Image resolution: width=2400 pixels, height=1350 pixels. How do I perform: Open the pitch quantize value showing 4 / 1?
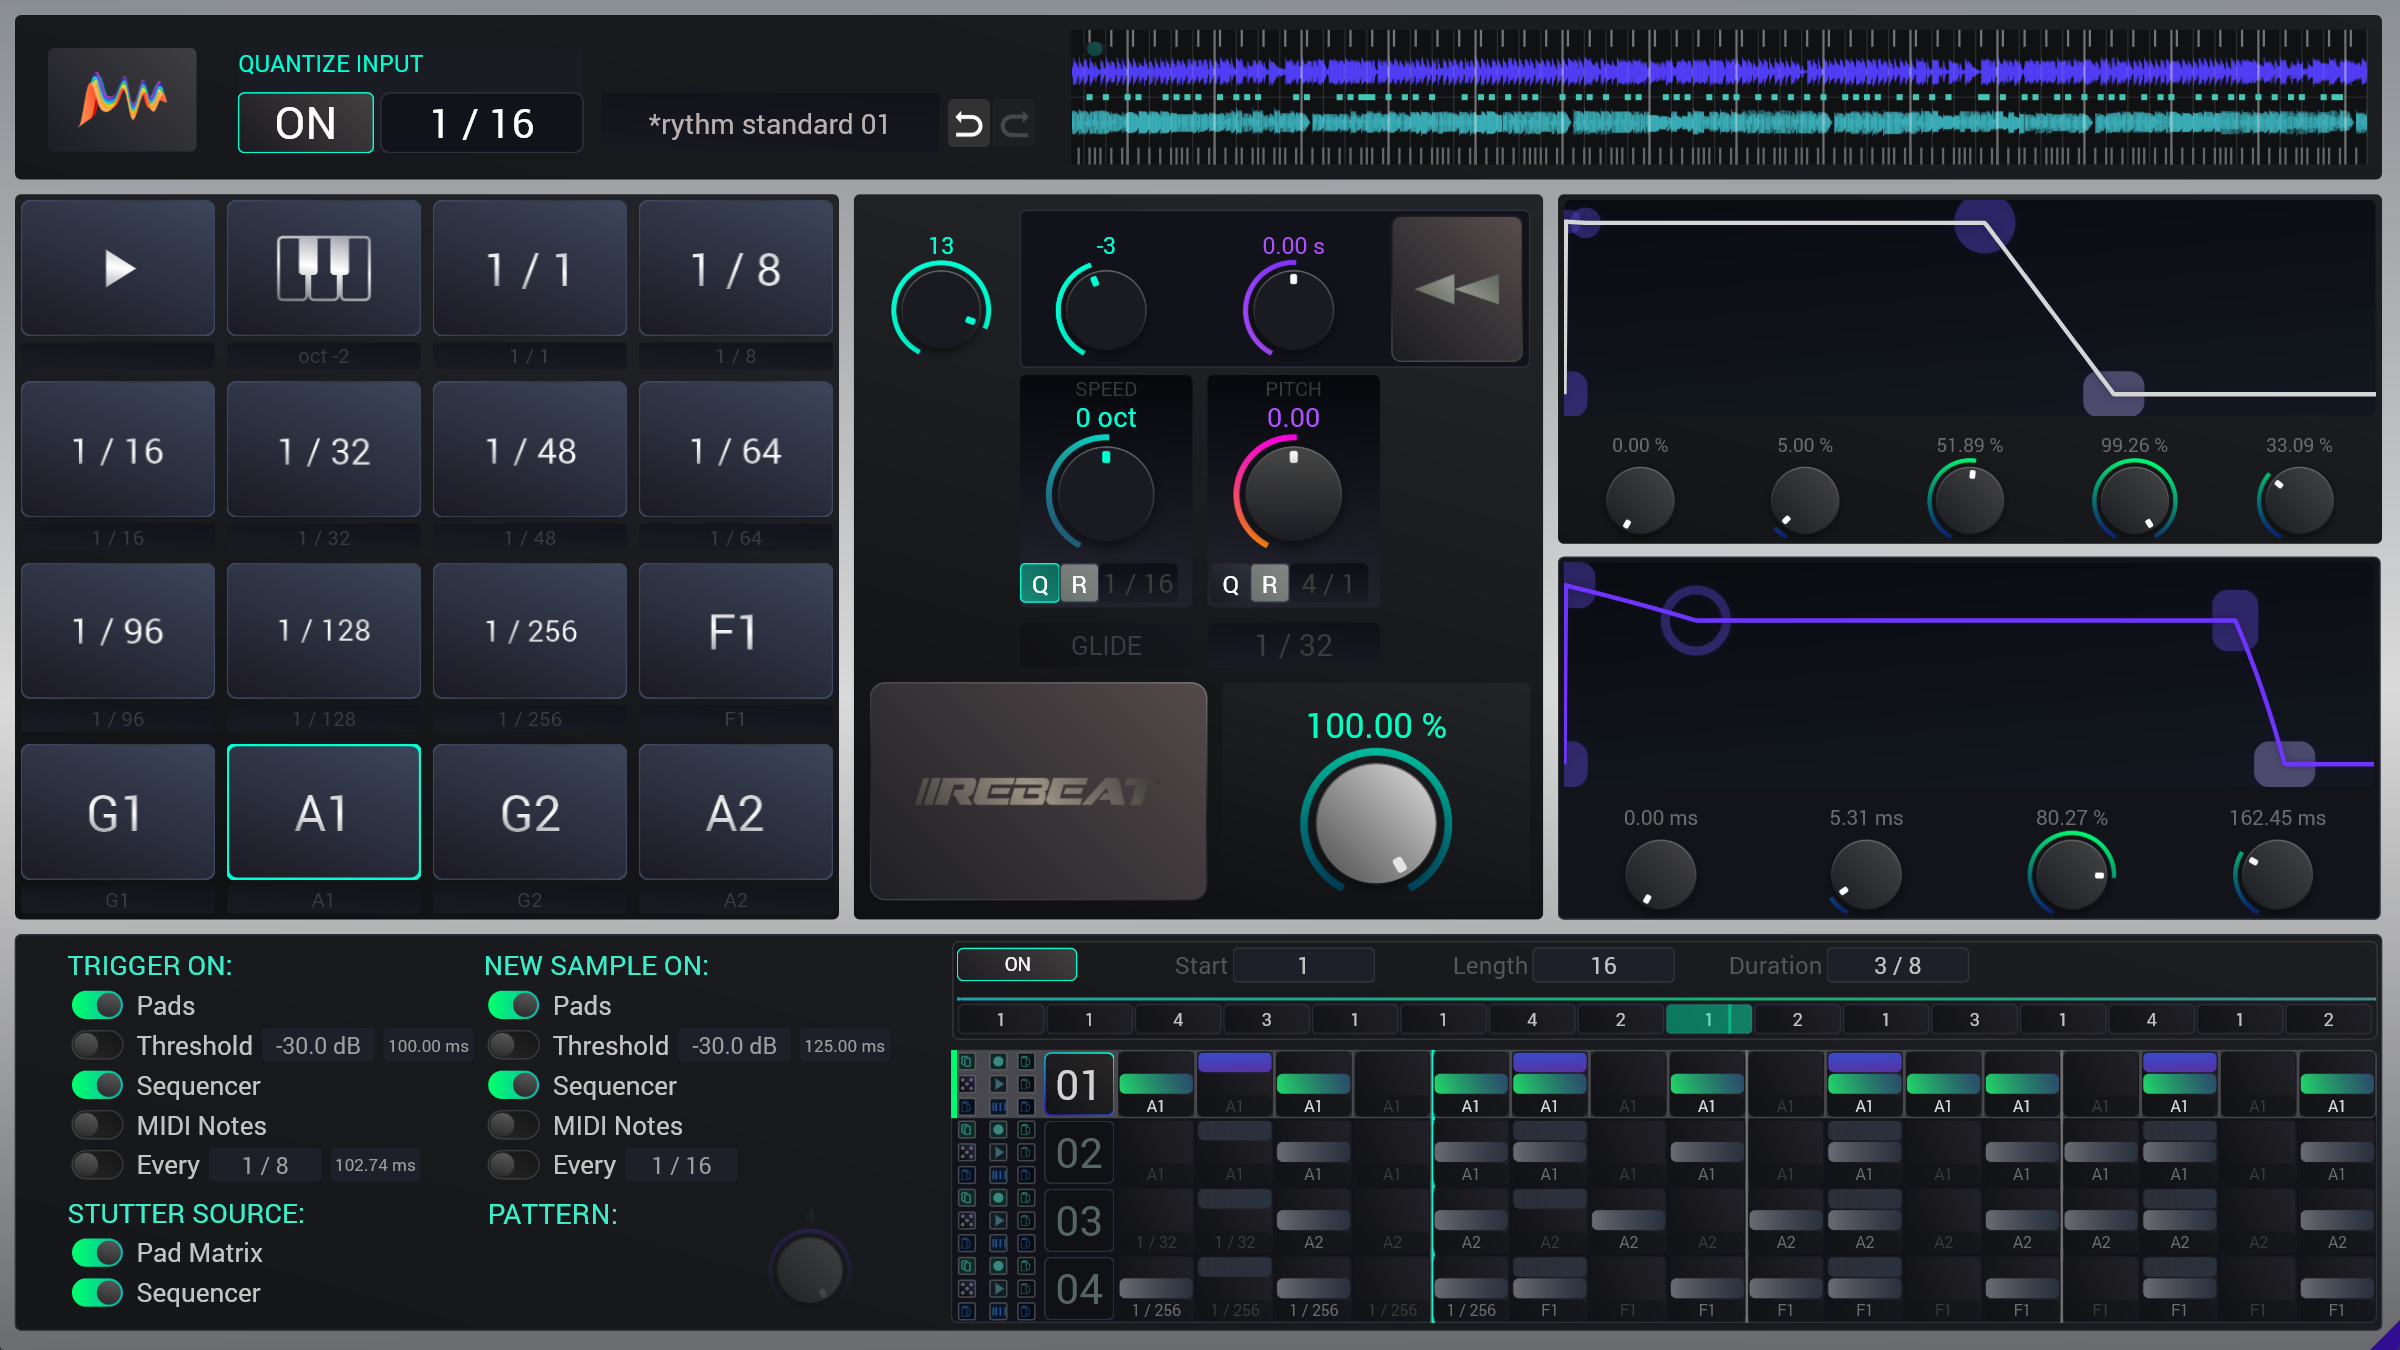click(x=1330, y=583)
